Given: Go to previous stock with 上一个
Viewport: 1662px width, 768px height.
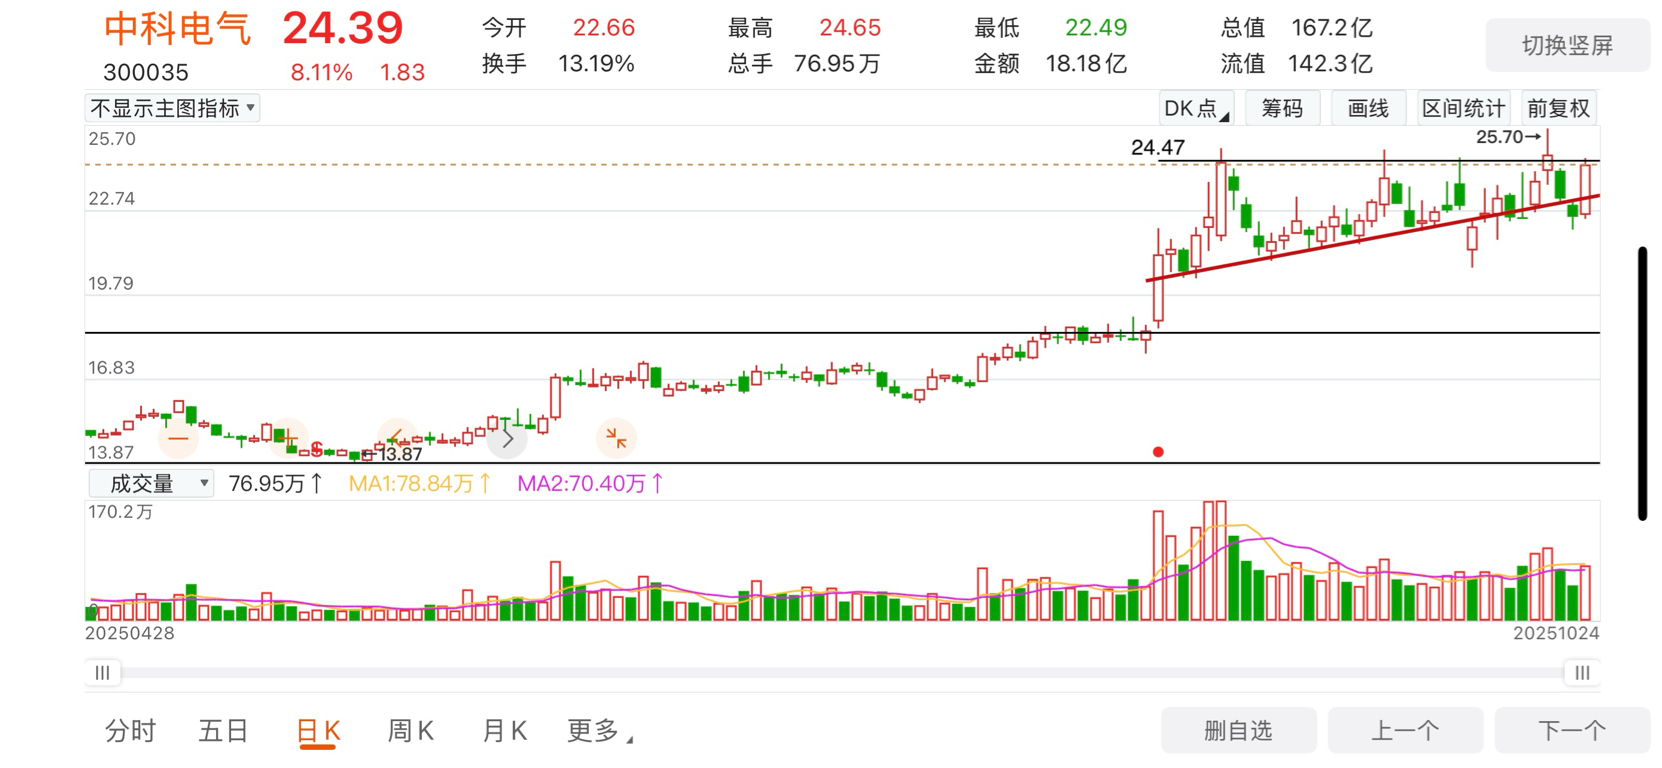Looking at the screenshot, I should click(1405, 731).
